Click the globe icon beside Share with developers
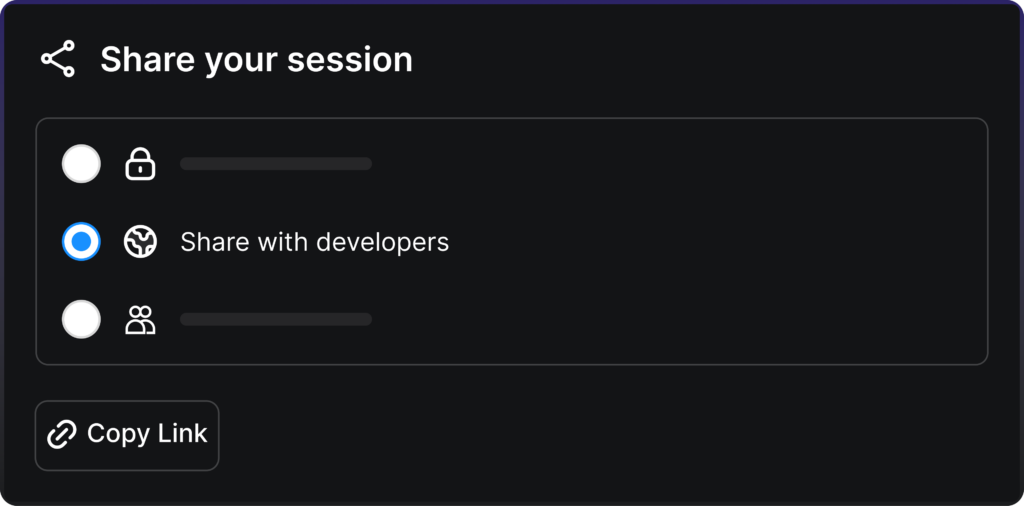Viewport: 1024px width, 506px height. pos(140,242)
